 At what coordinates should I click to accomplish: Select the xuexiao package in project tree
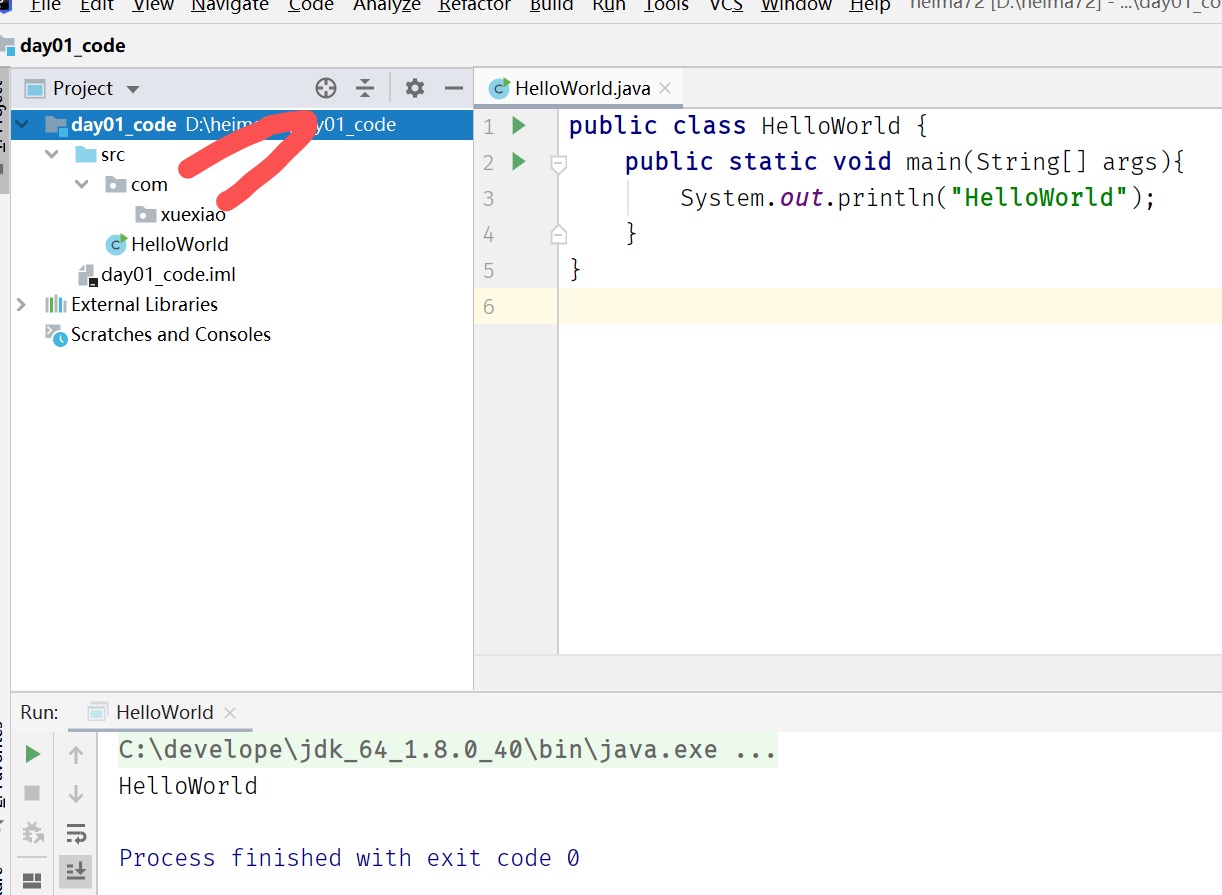tap(193, 214)
